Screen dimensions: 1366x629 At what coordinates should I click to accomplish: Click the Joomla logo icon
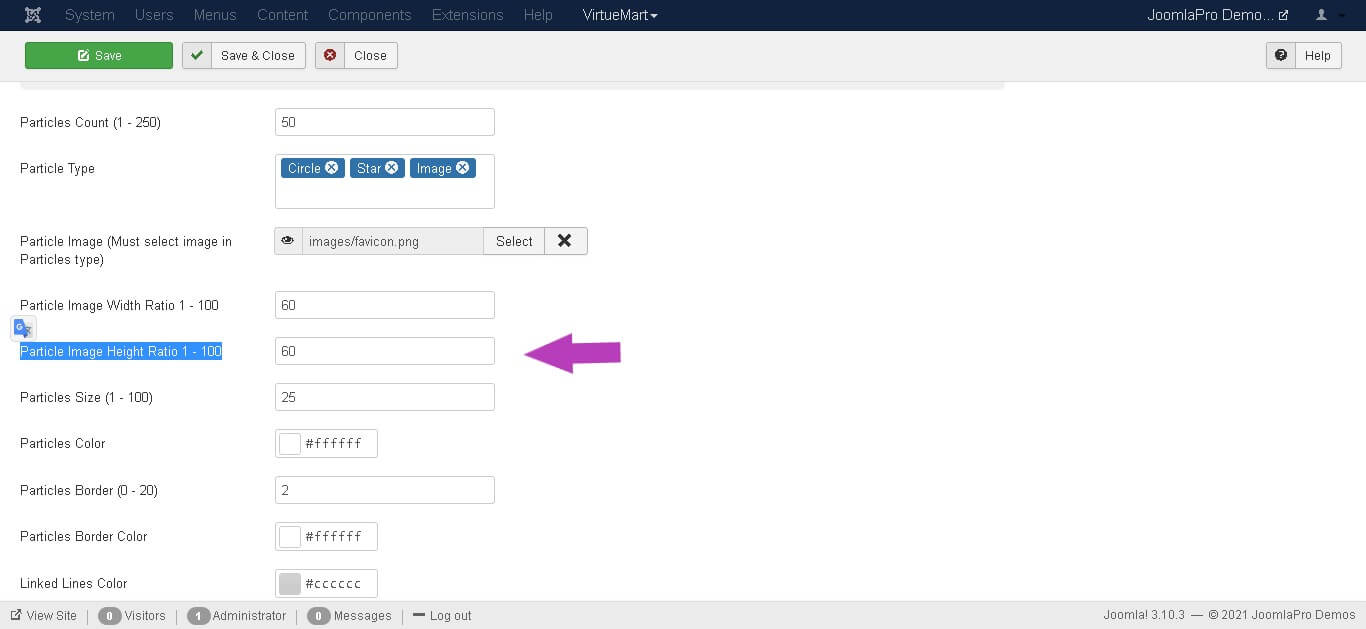(32, 15)
